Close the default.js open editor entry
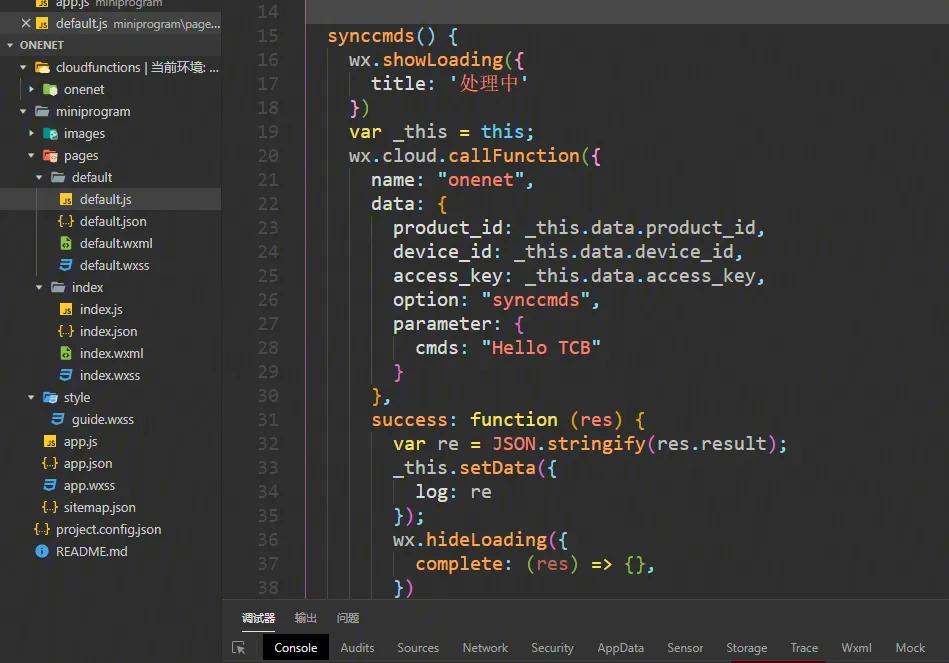 26,23
